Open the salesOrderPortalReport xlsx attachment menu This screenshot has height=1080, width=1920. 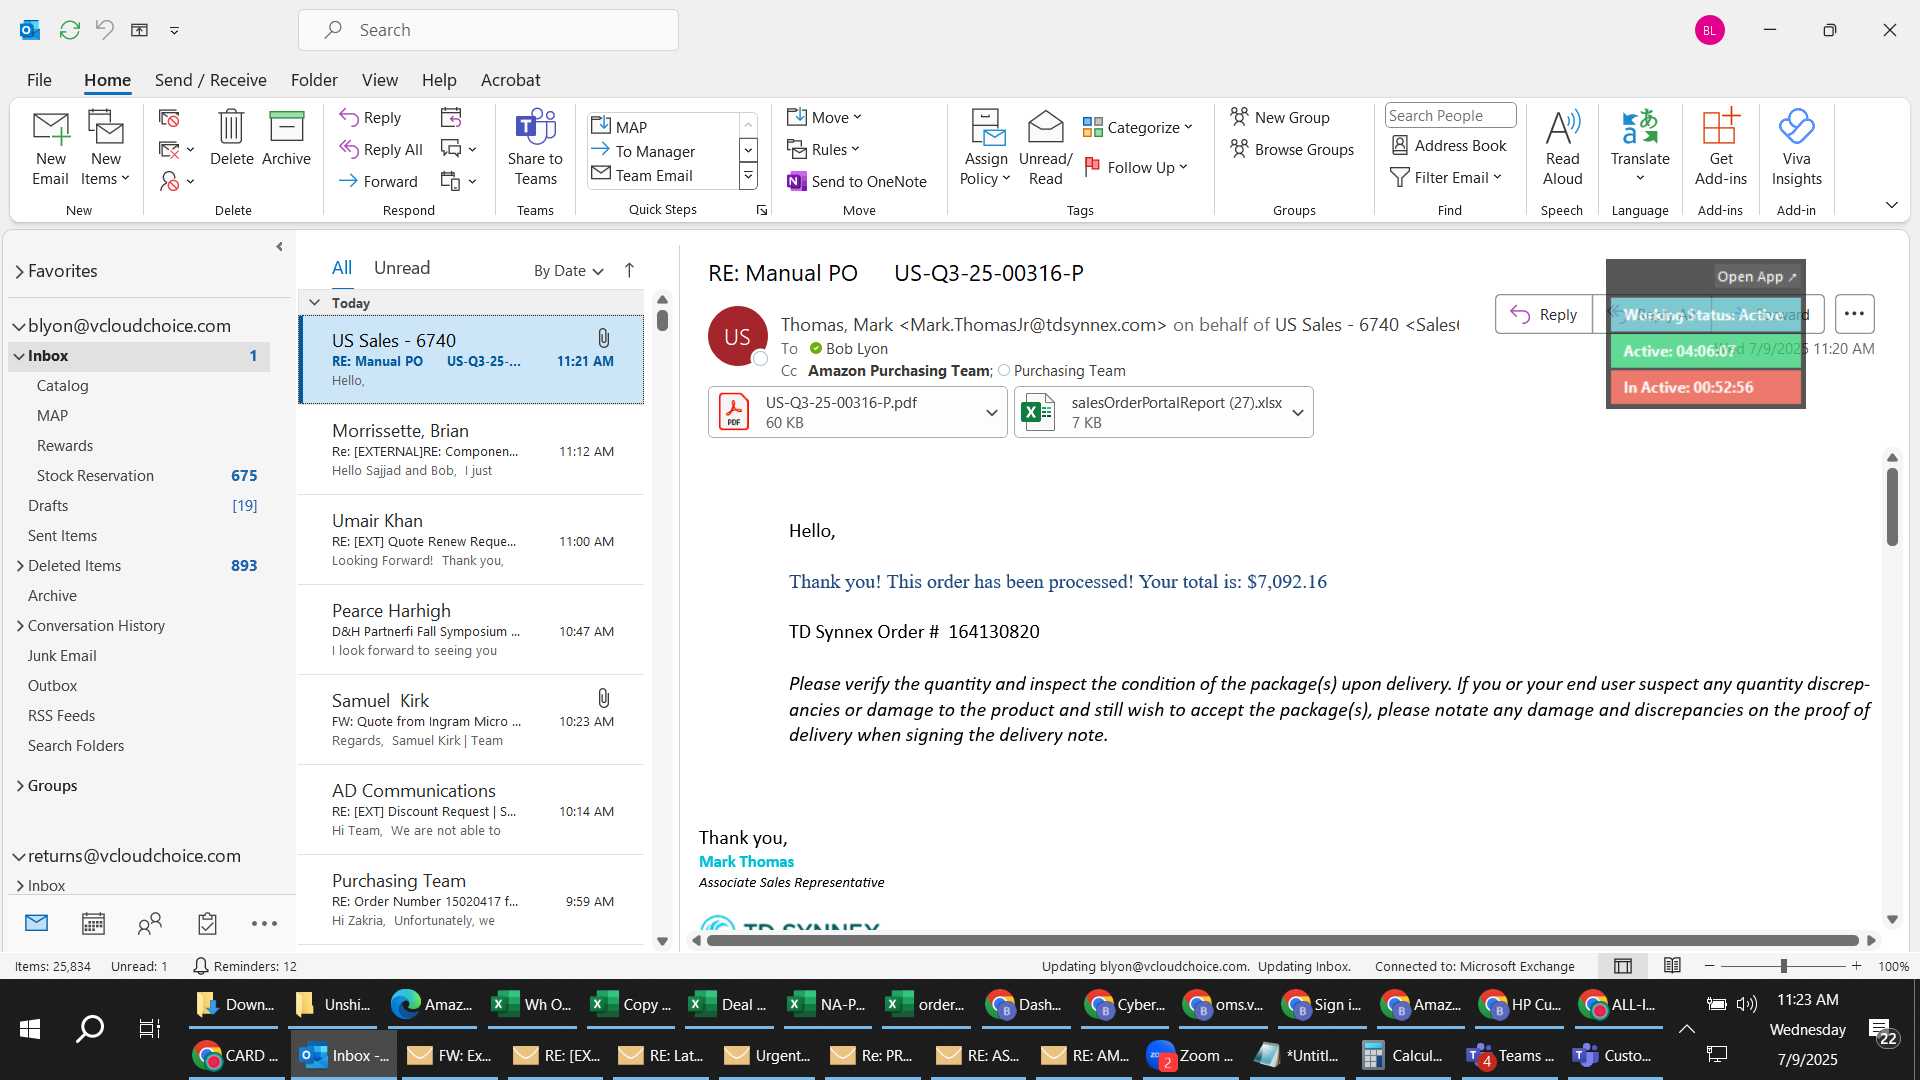coord(1297,412)
